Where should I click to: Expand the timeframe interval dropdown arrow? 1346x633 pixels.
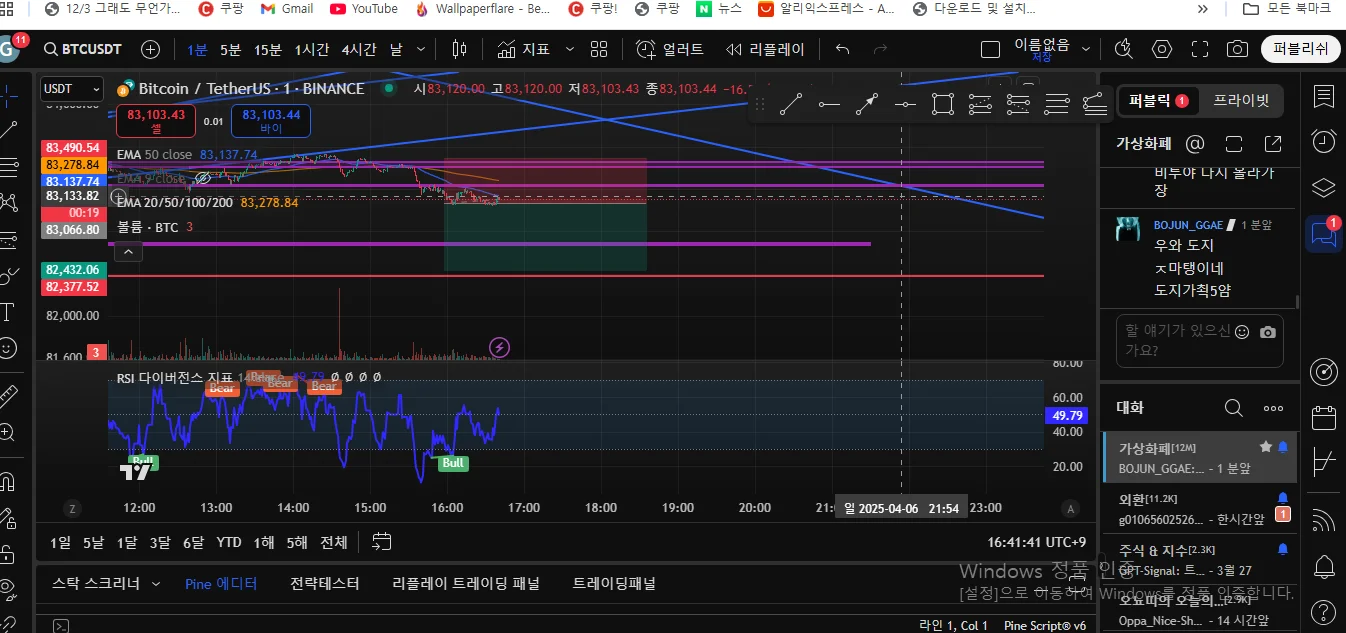[421, 49]
